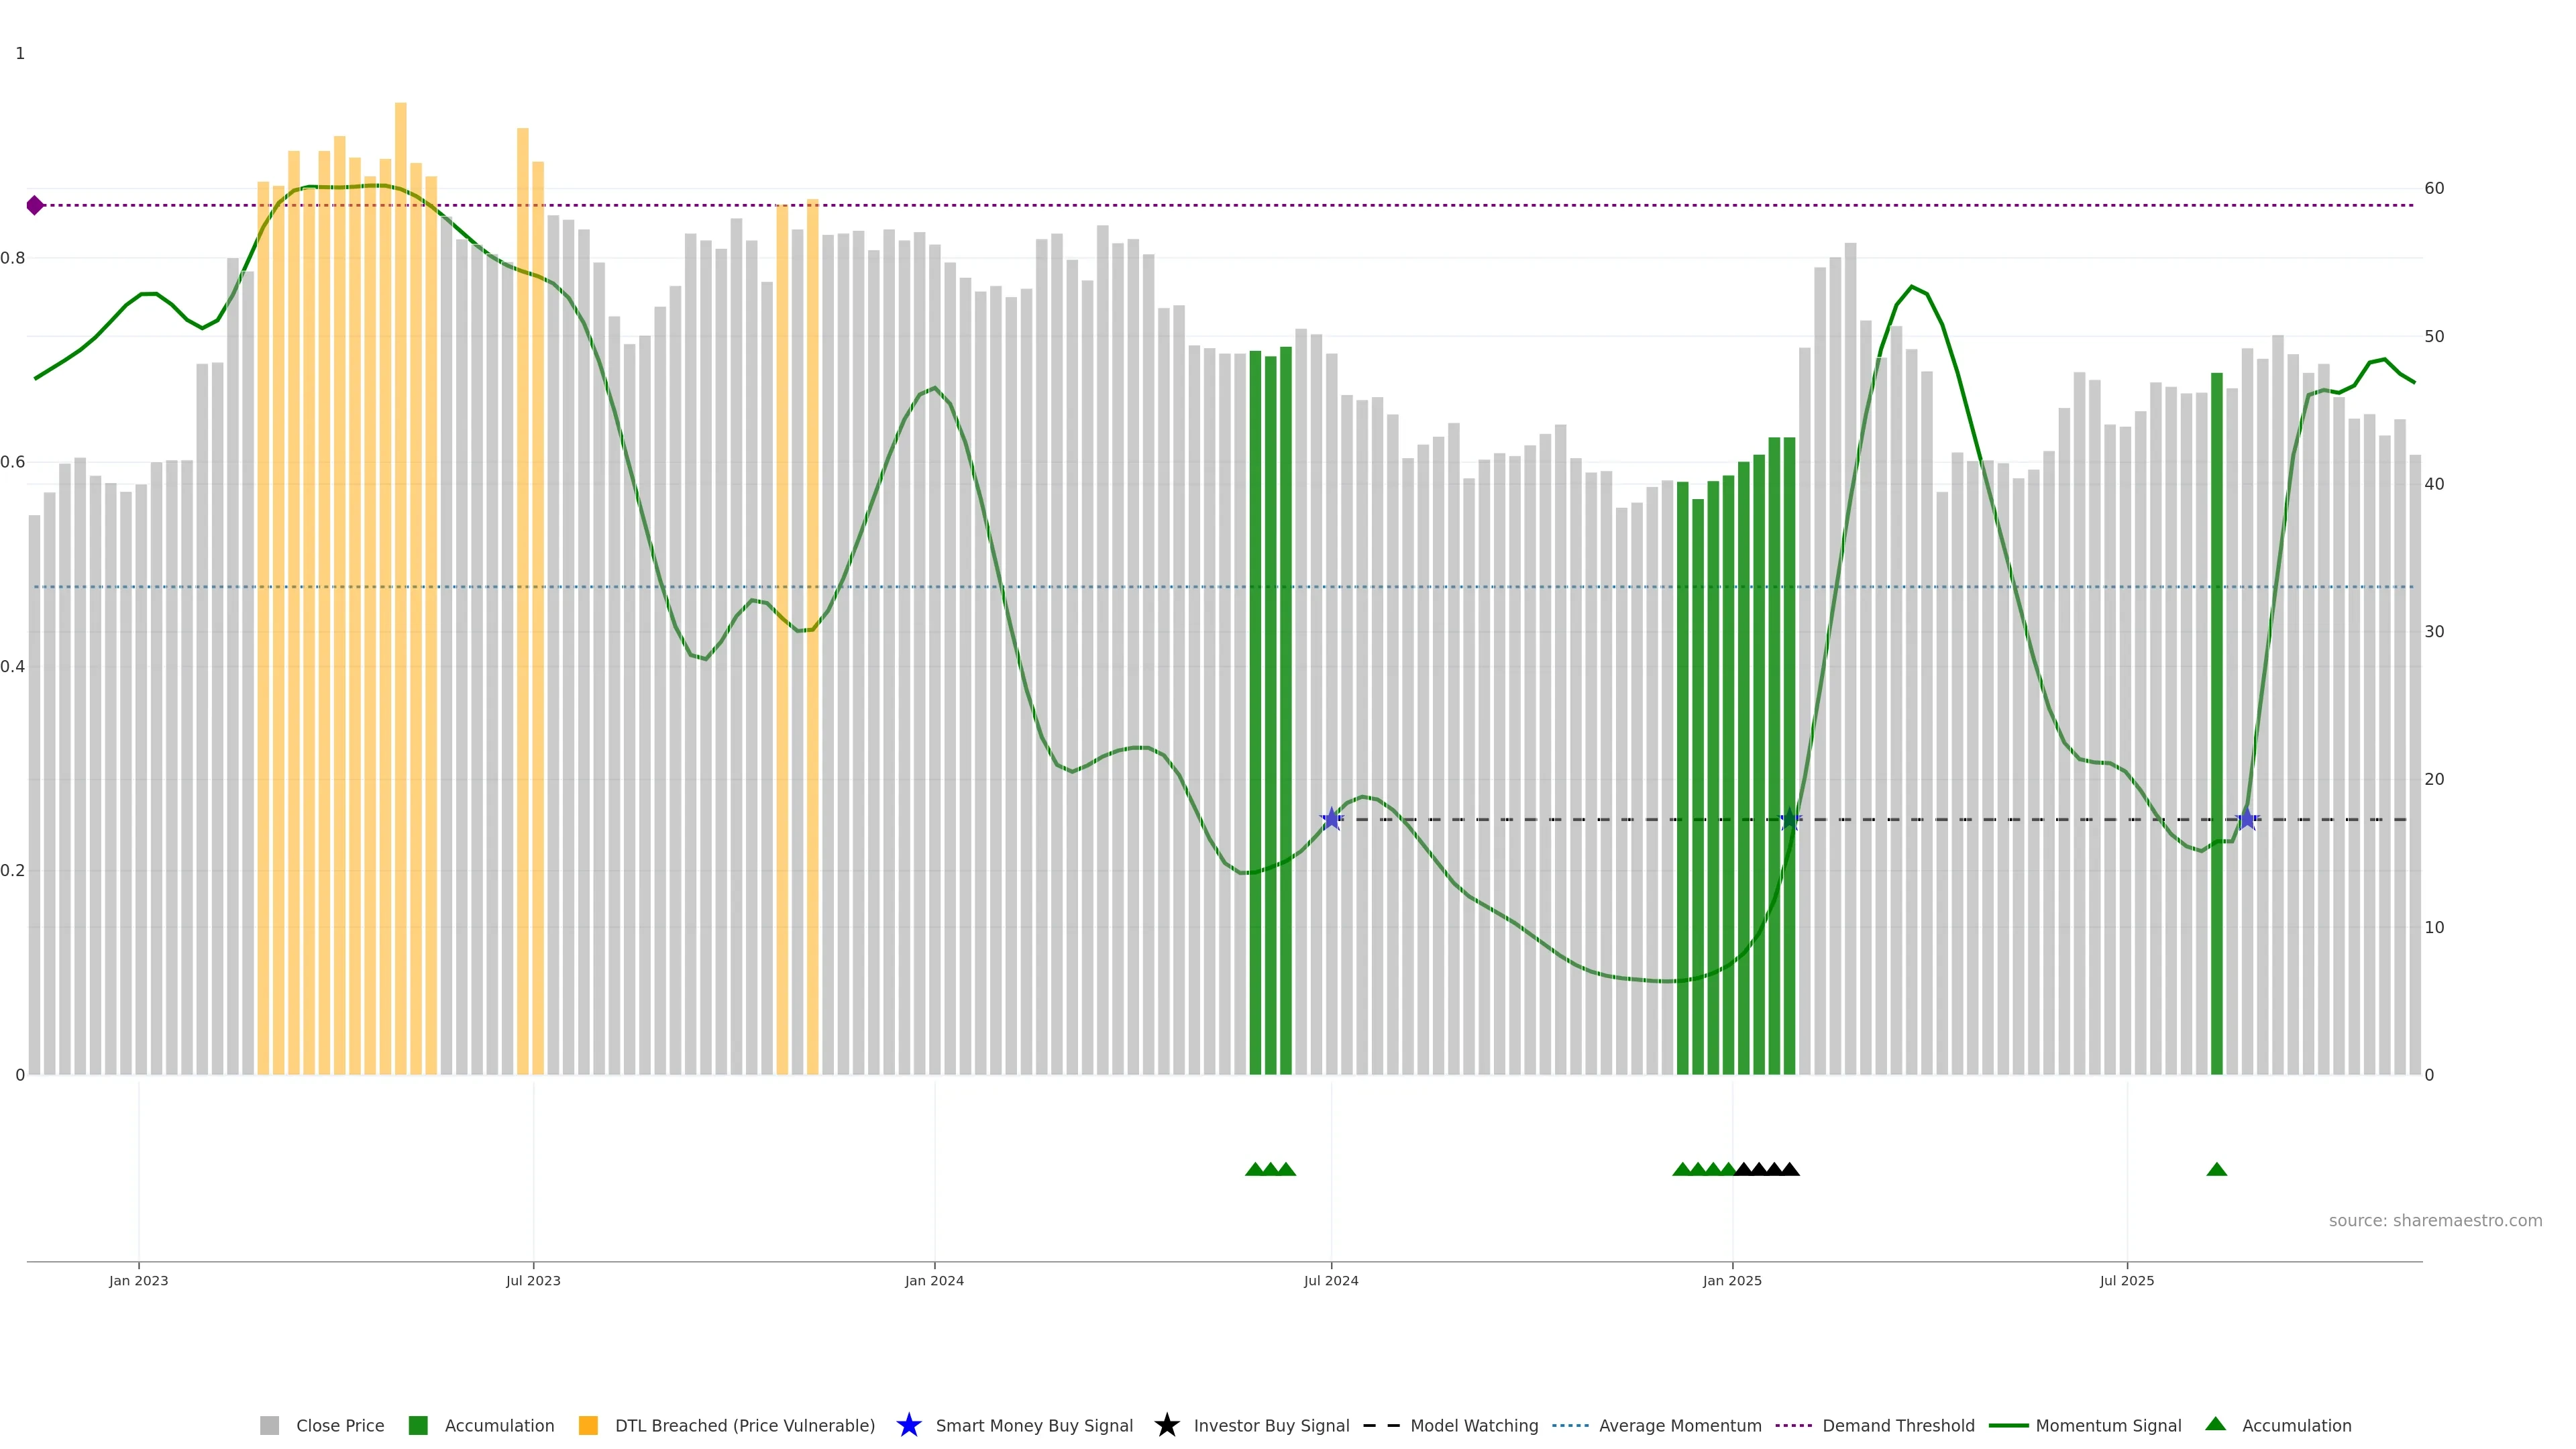
Task: Click the purple diamond Demand Threshold marker
Action: click(x=35, y=205)
